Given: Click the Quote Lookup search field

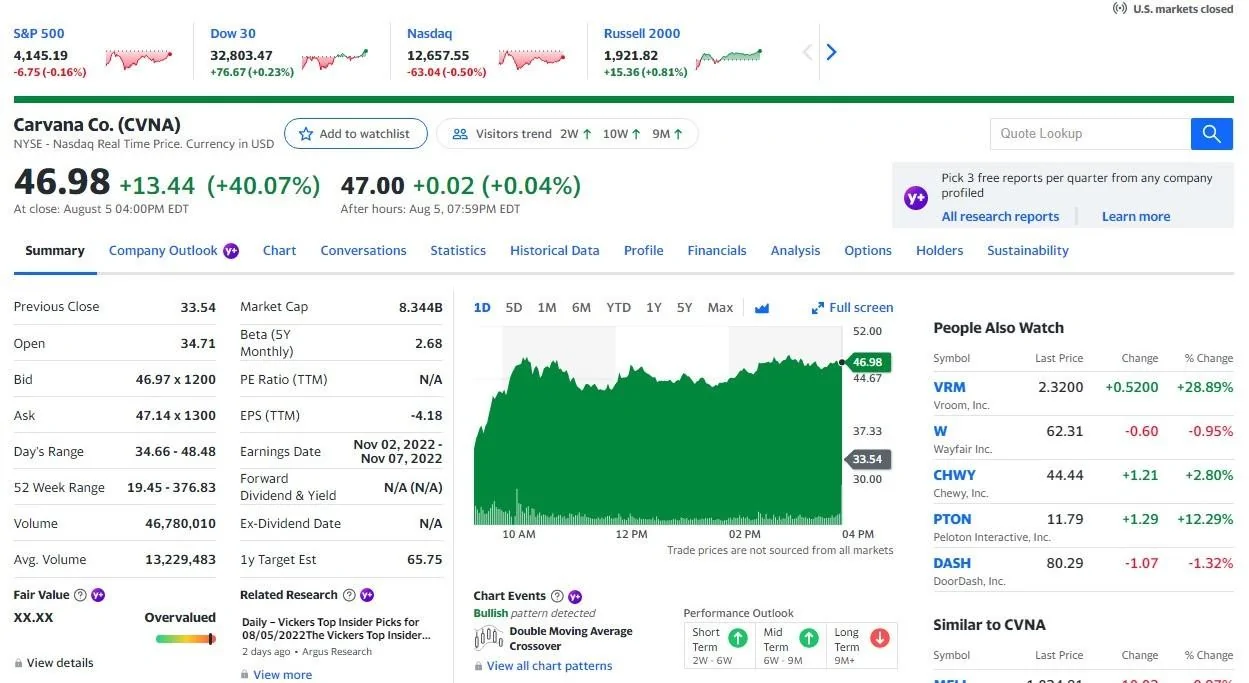Looking at the screenshot, I should pyautogui.click(x=1091, y=134).
